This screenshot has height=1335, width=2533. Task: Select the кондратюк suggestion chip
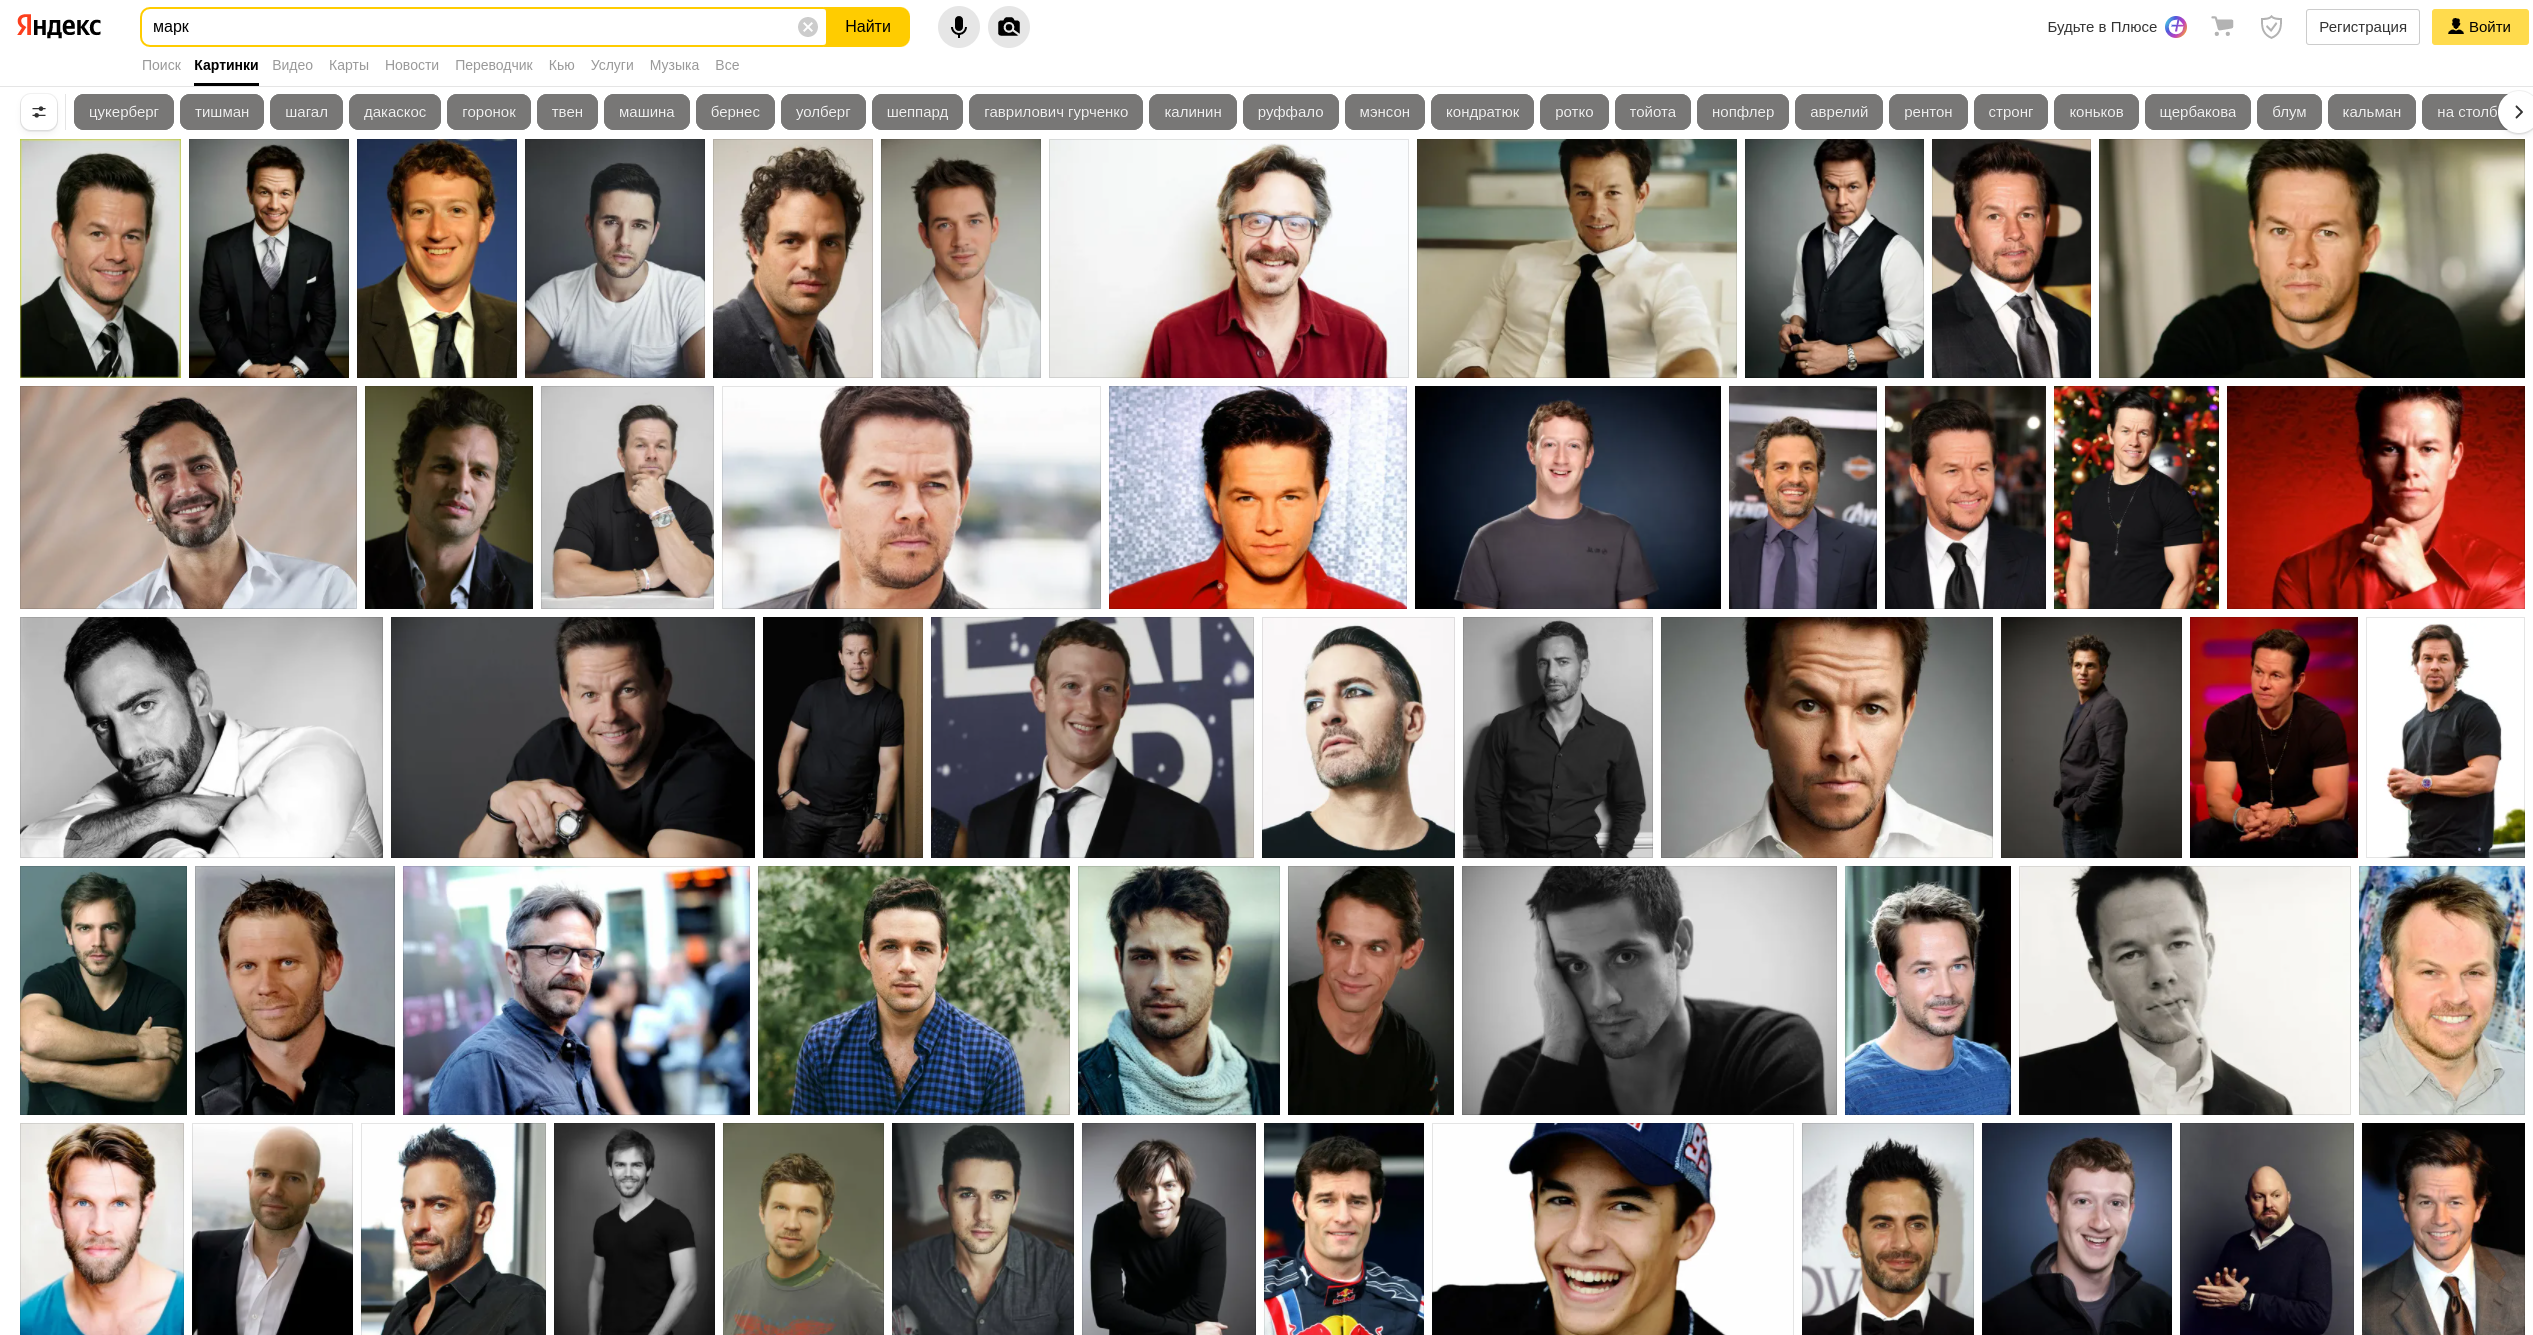(1482, 112)
